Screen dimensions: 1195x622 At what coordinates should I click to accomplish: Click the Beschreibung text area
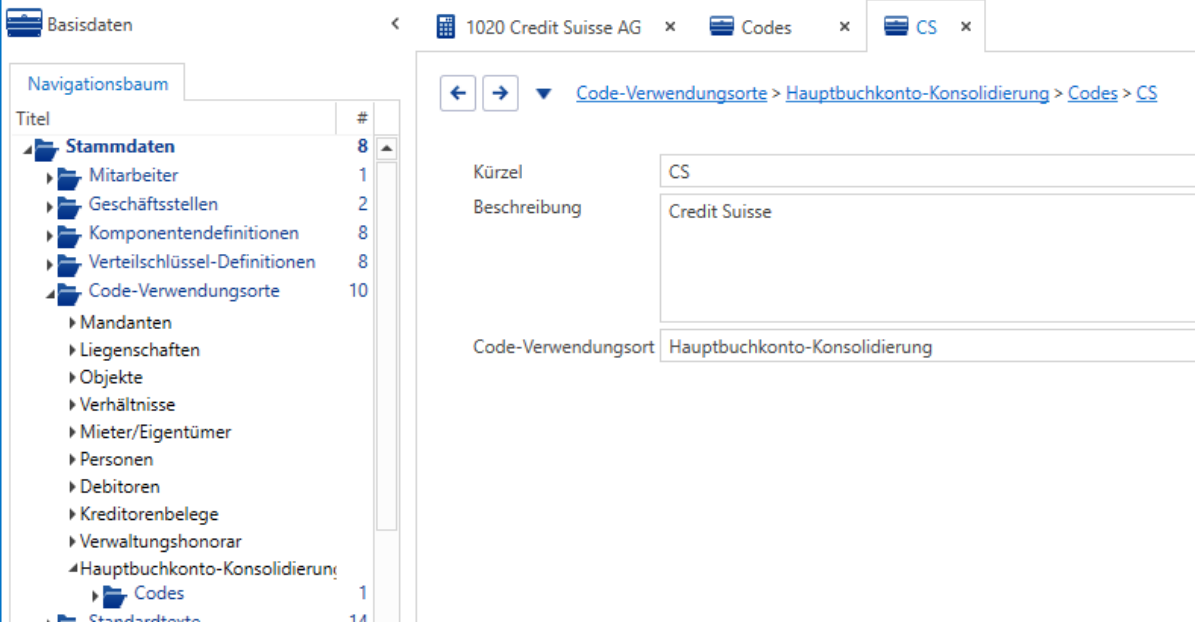point(927,258)
